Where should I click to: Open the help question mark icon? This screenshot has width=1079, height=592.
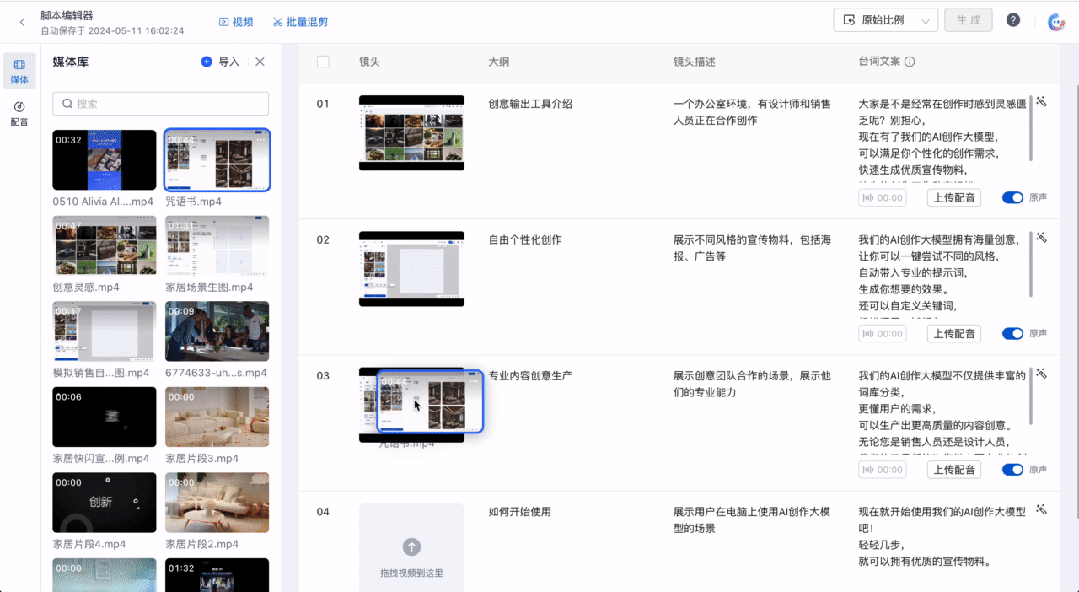tap(1013, 20)
